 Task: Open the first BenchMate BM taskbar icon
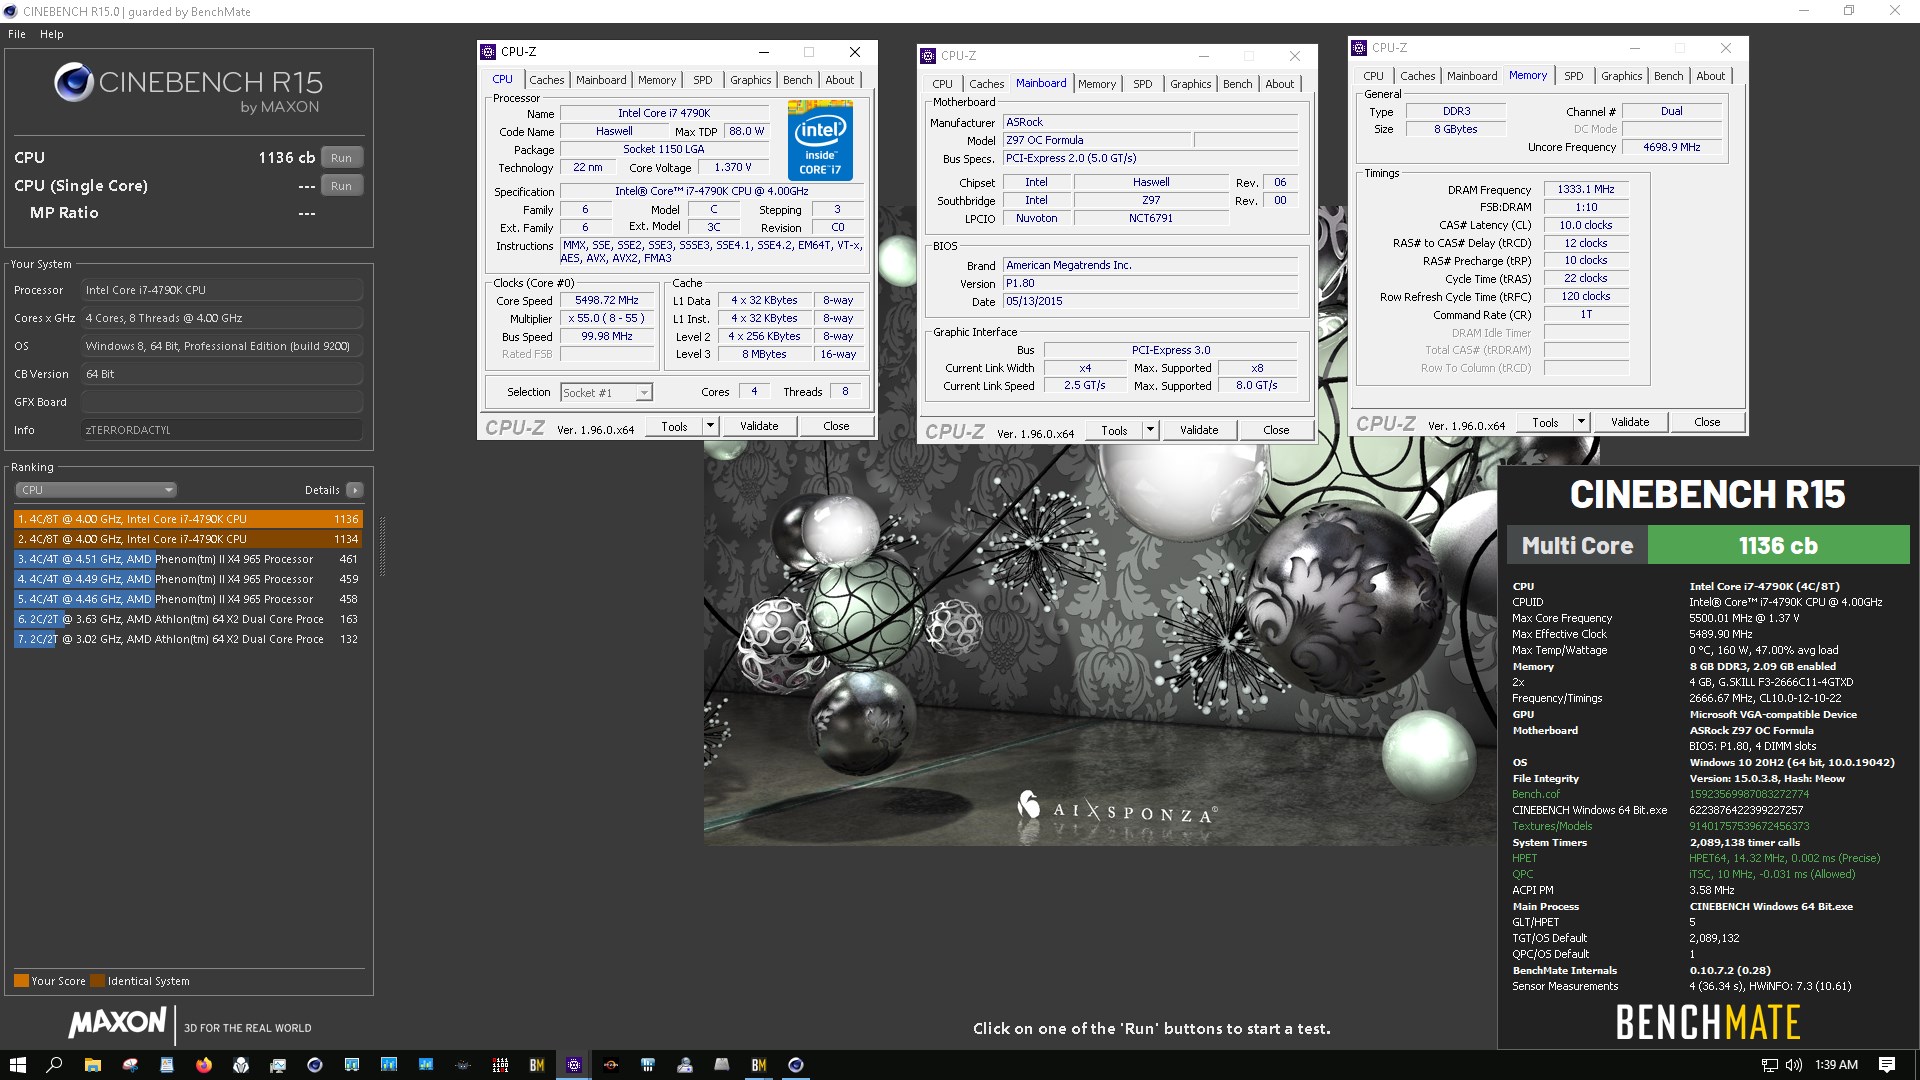537,1065
